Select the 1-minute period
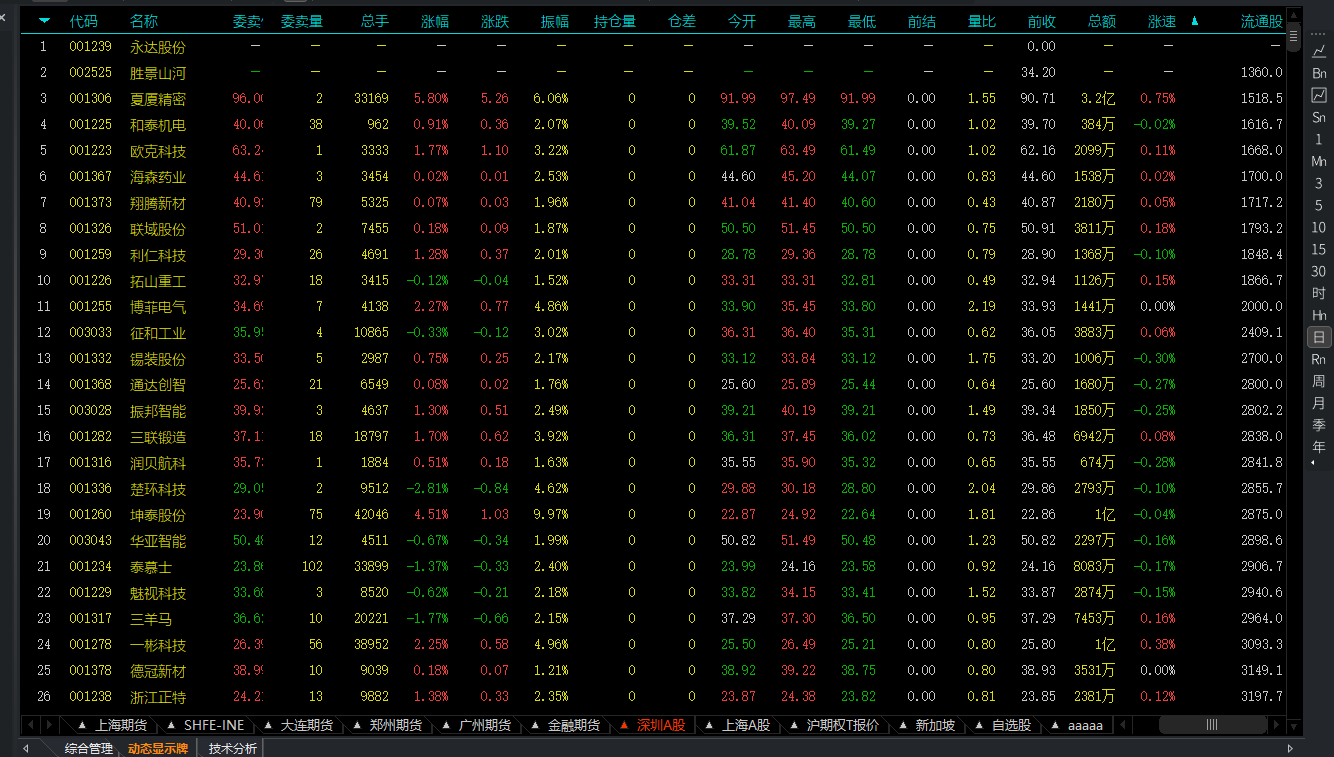Screen dimensions: 1334x757 [x=1319, y=139]
